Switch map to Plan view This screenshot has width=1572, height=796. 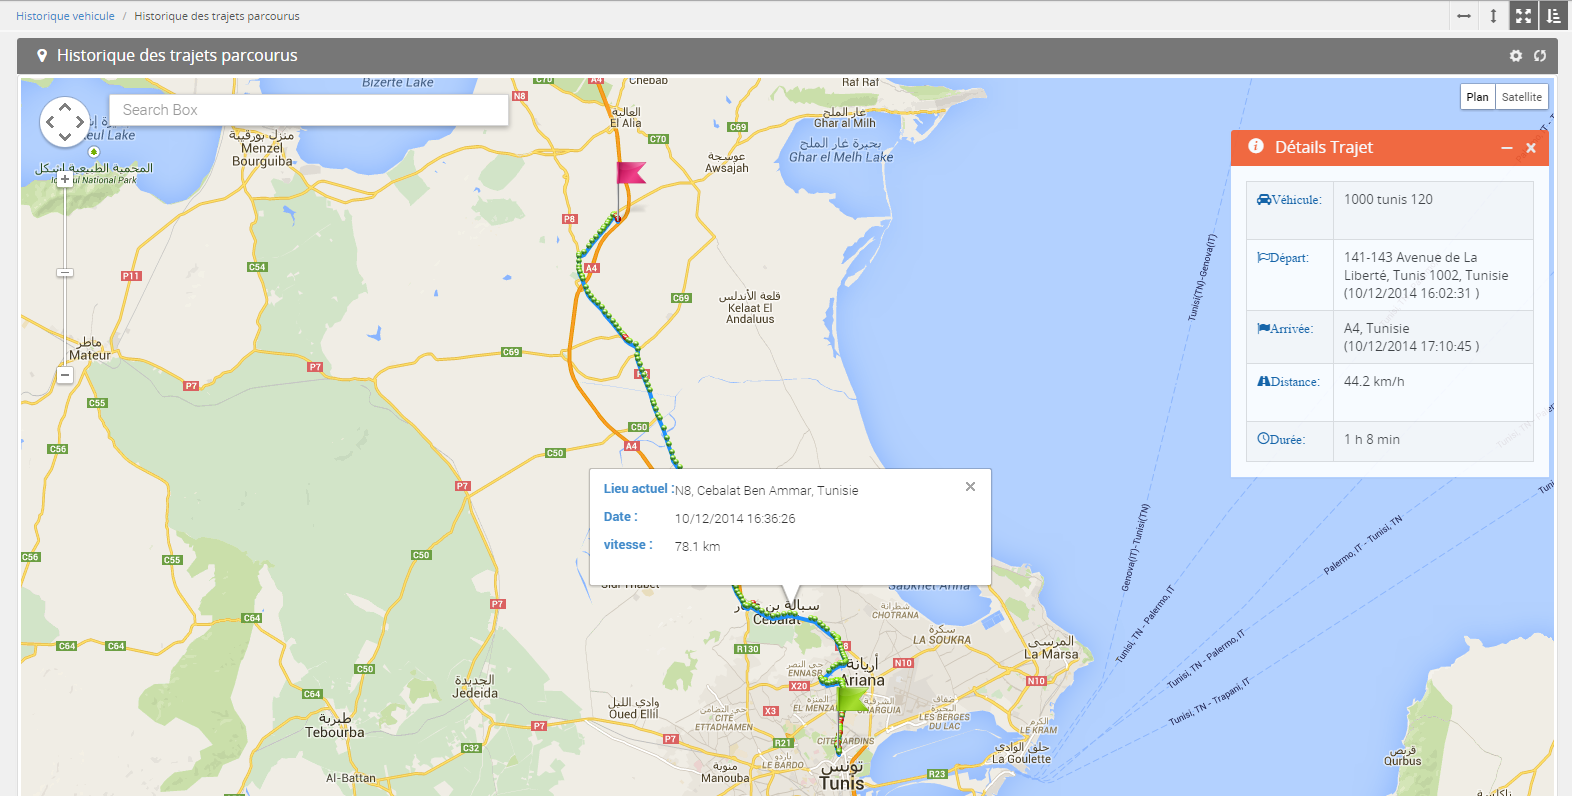(1477, 97)
